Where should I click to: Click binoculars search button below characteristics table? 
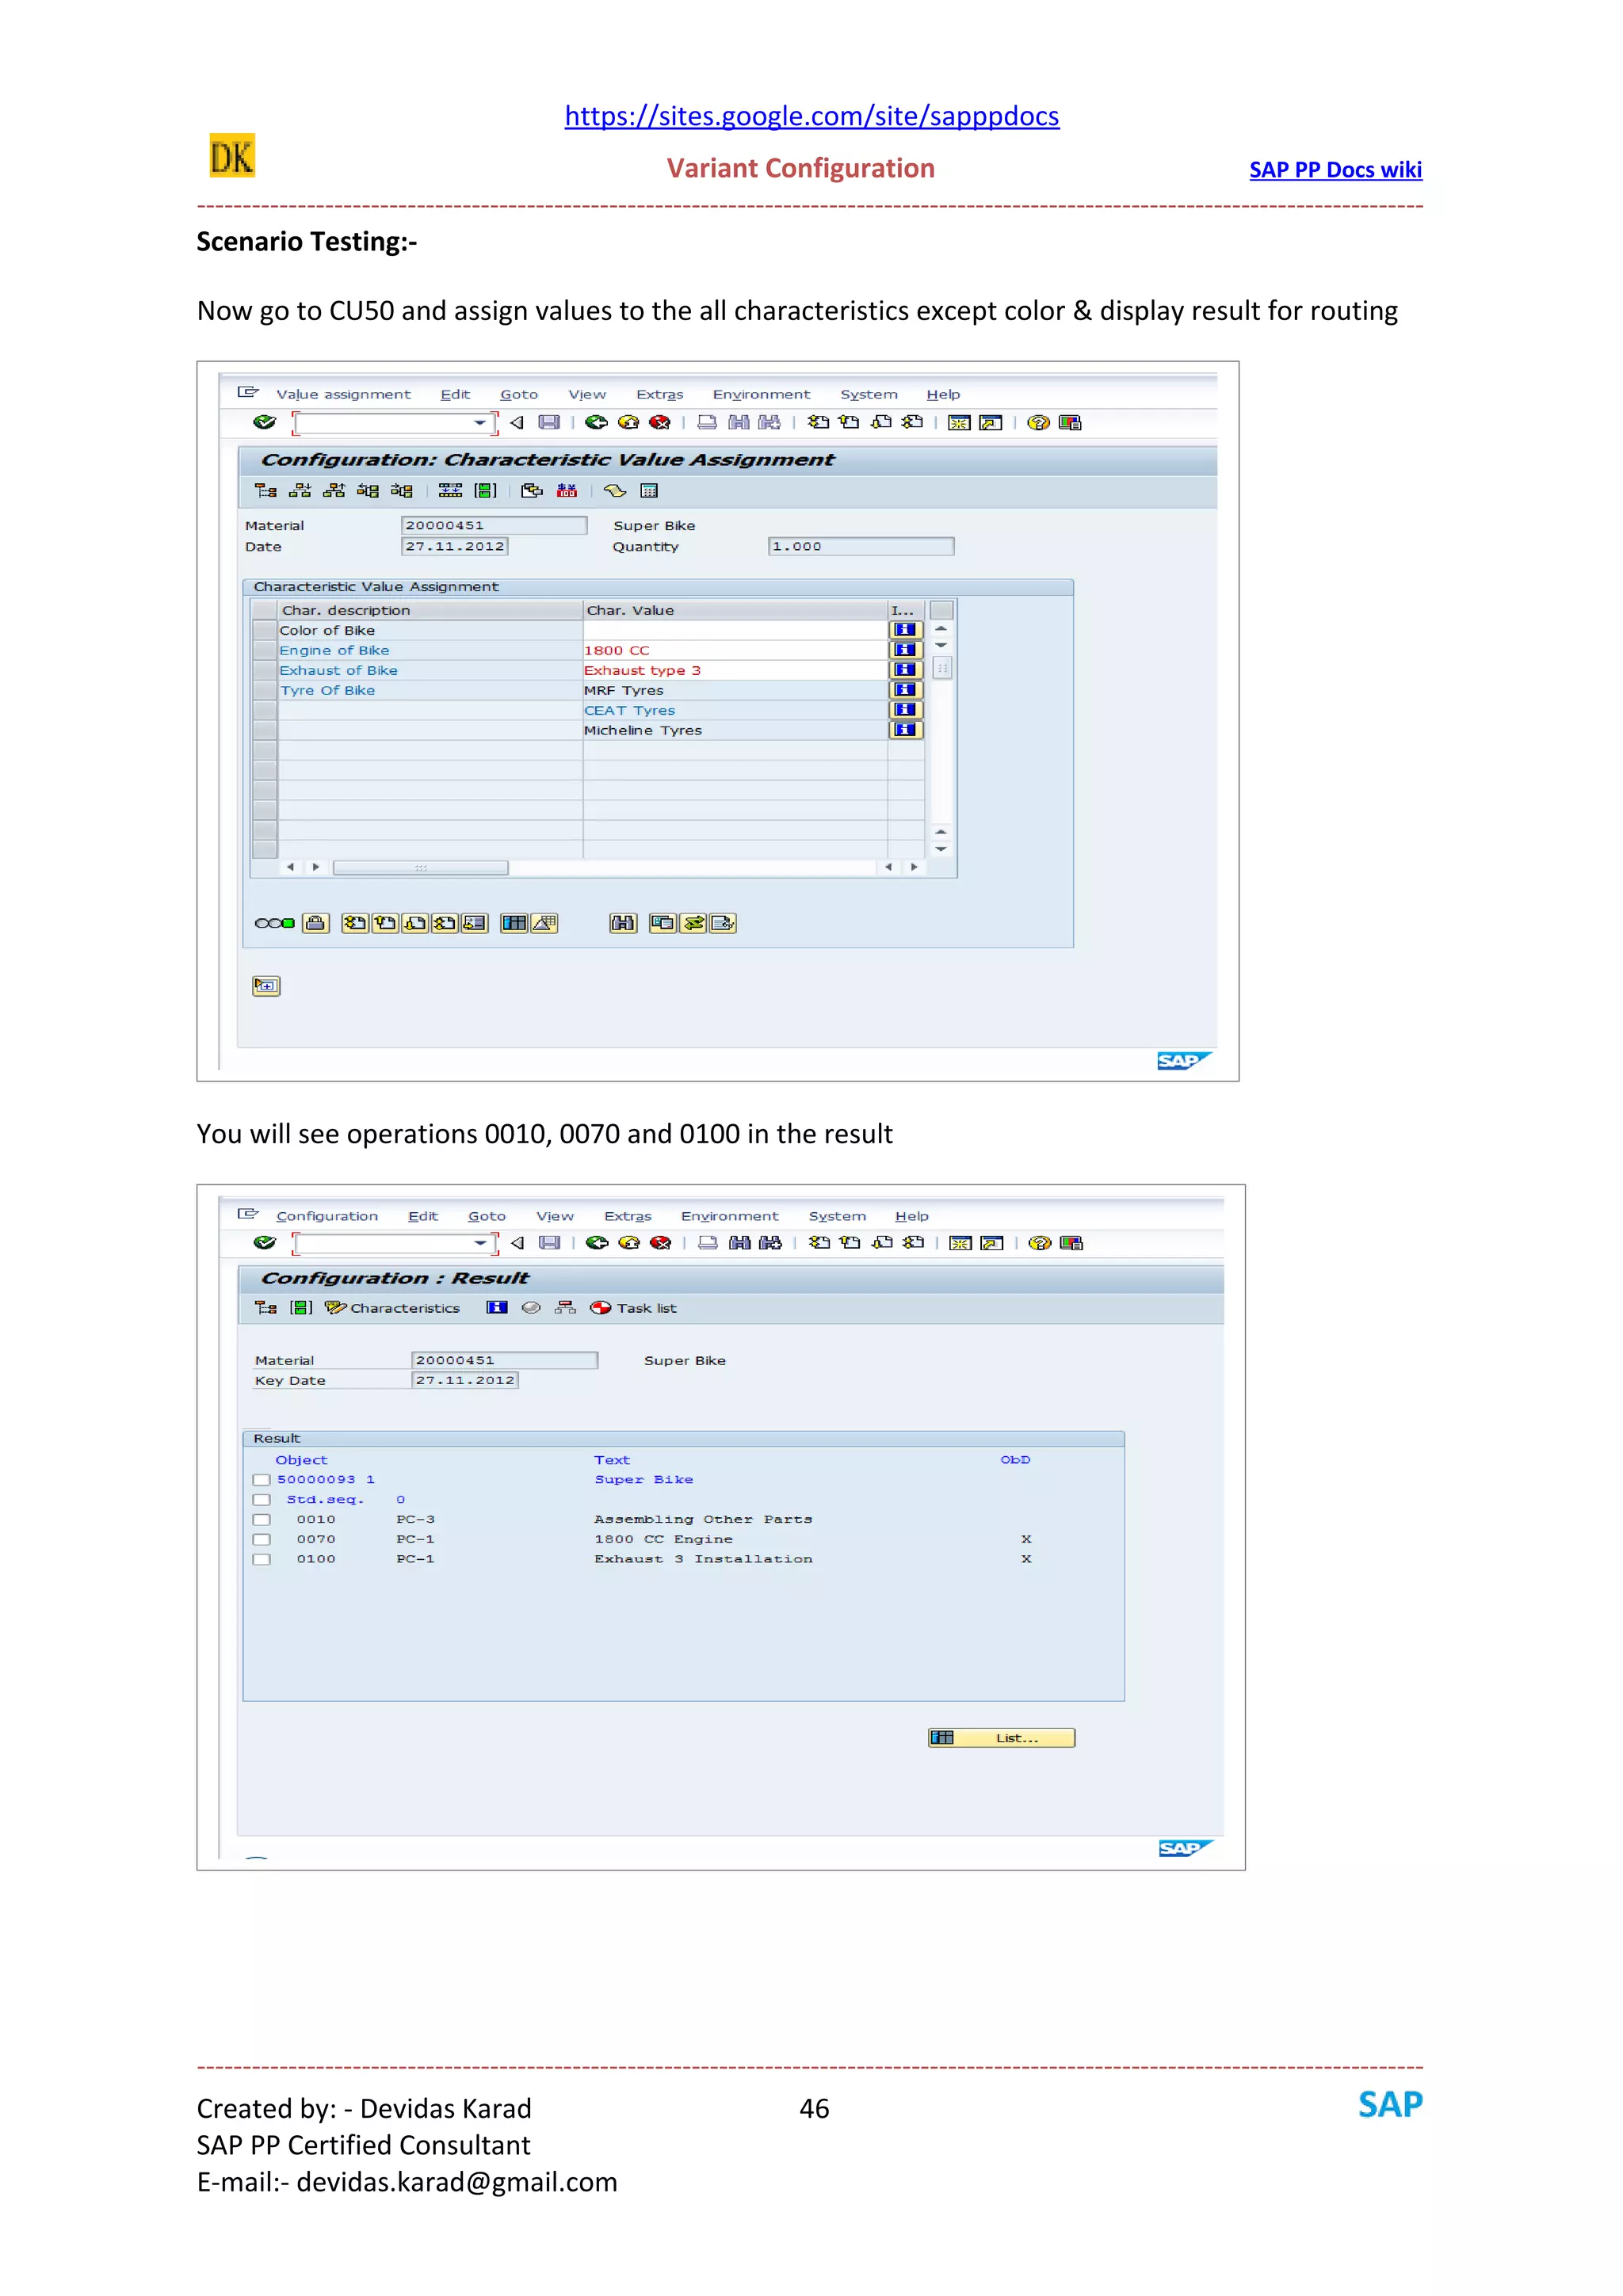point(623,924)
